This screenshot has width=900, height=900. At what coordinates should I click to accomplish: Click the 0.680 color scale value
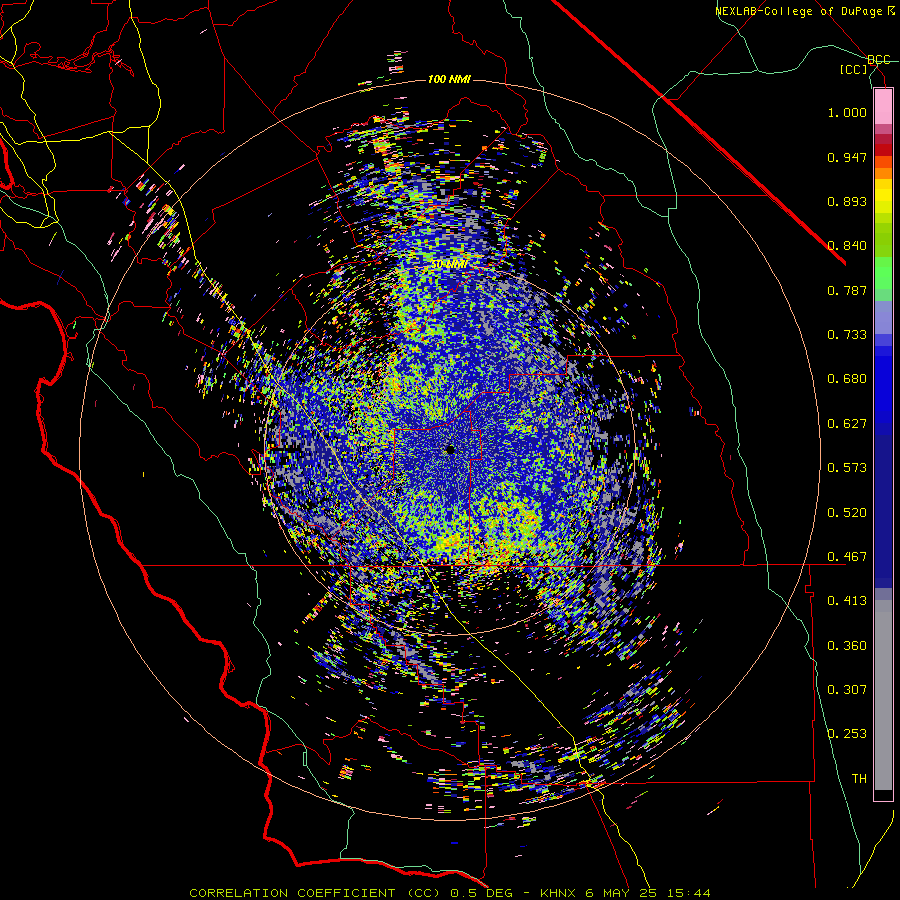(847, 379)
